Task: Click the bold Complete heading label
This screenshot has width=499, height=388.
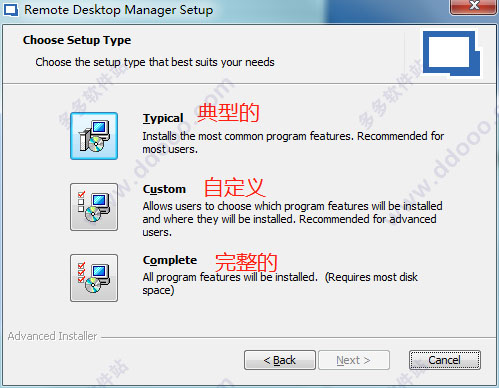Action: tap(170, 260)
